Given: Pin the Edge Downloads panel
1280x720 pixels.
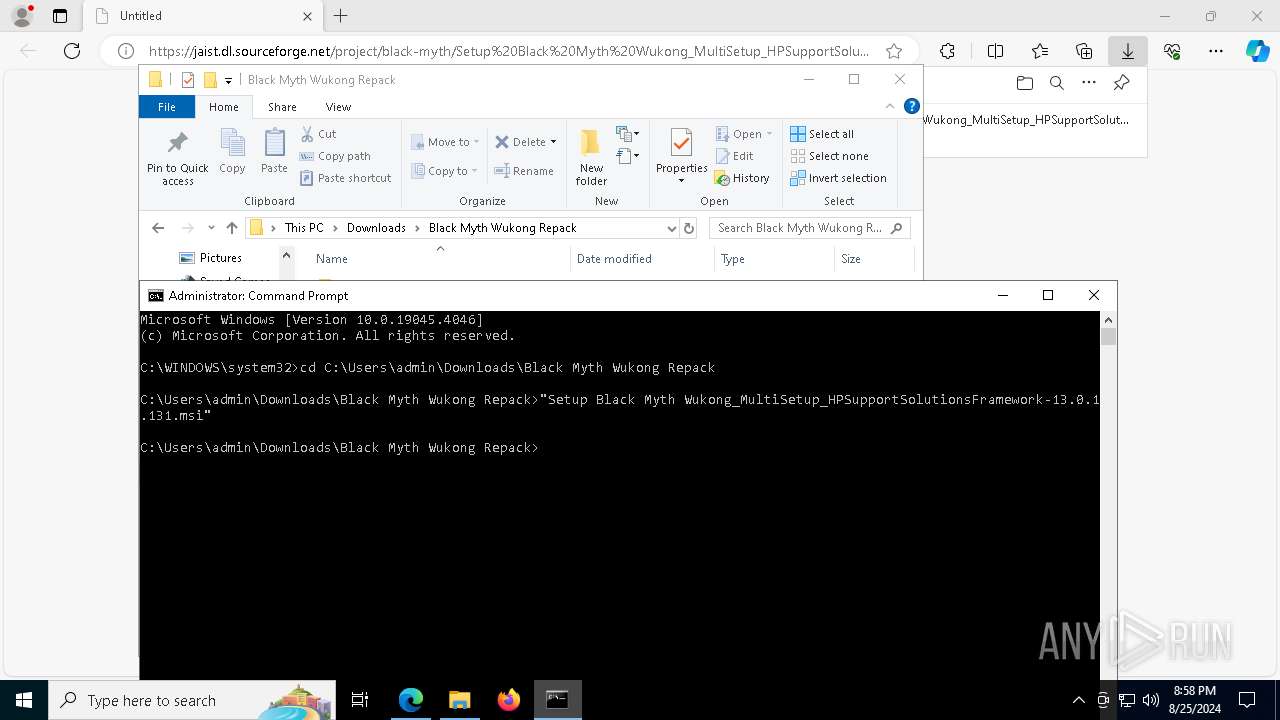Looking at the screenshot, I should [x=1121, y=83].
